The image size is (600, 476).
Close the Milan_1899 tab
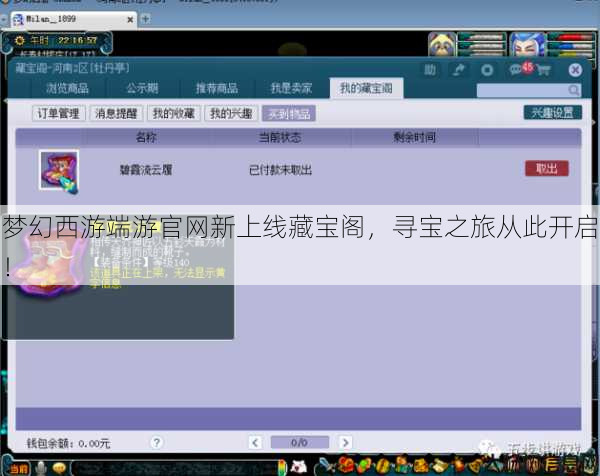point(130,20)
